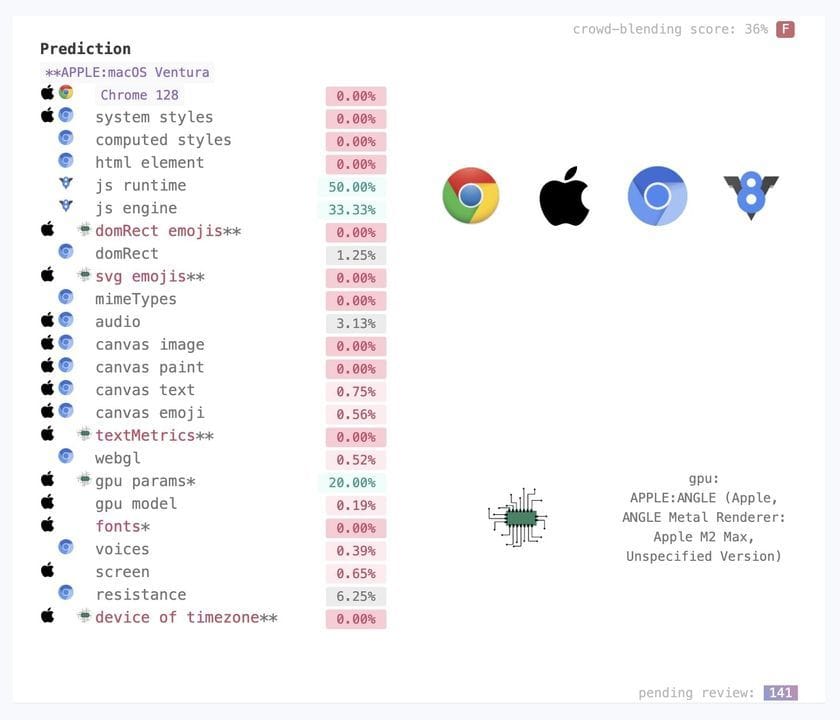Image resolution: width=840 pixels, height=720 pixels.
Task: Click the domRect emojis row label
Action: click(168, 231)
